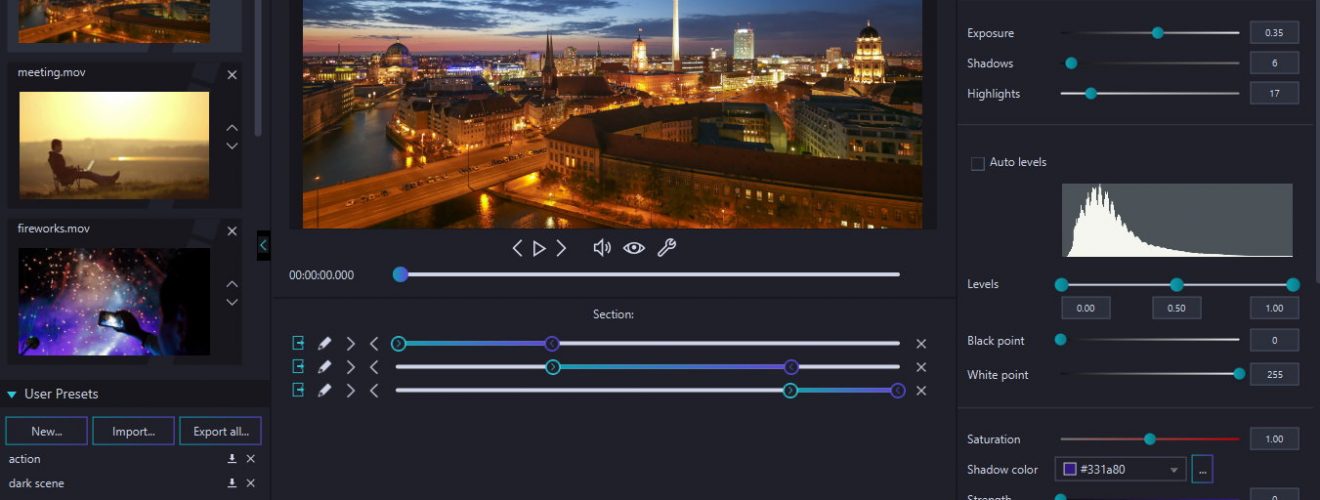Open the wrench settings icon

666,248
